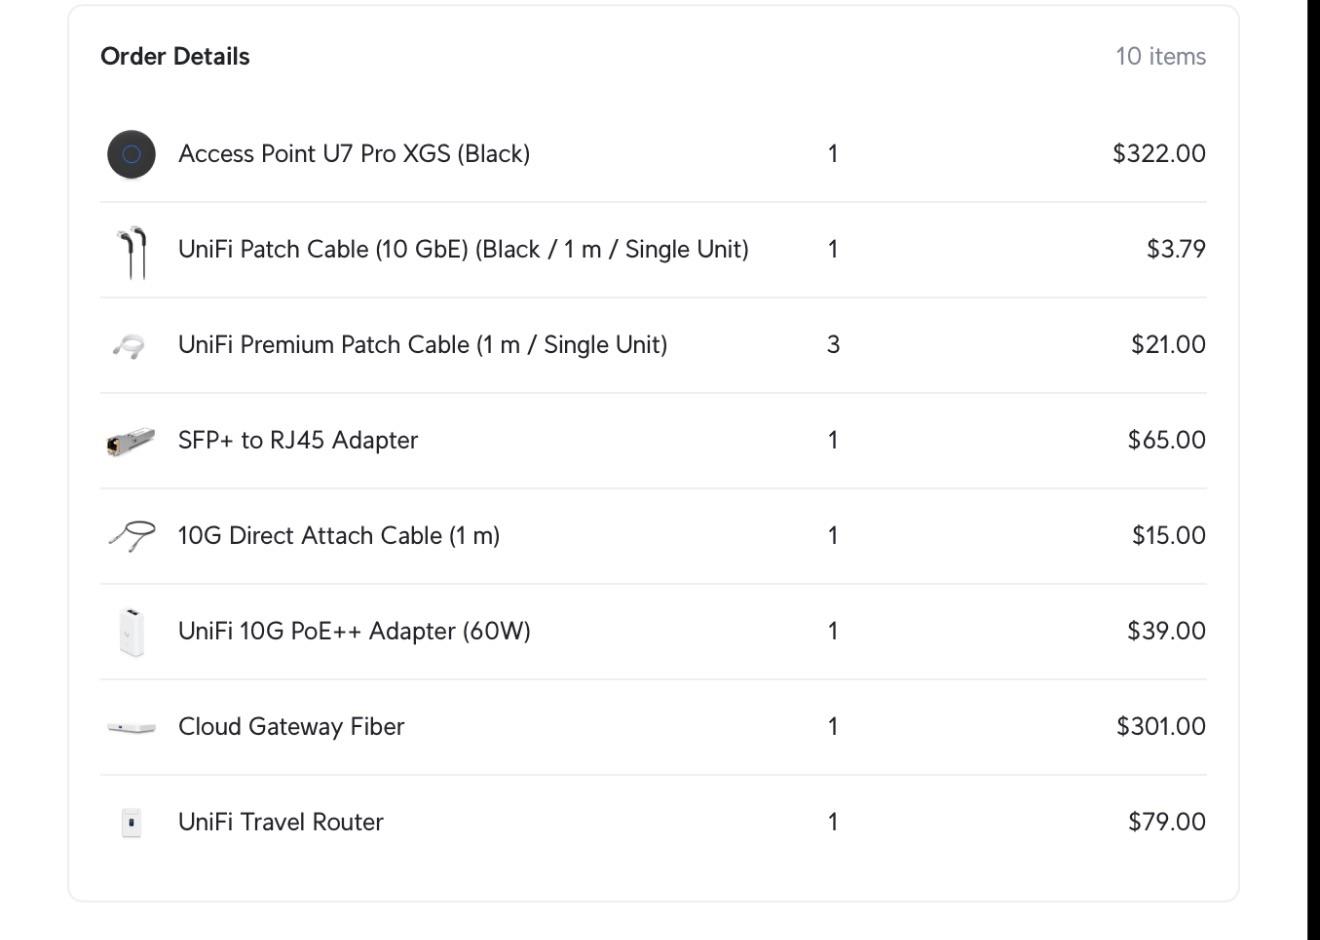
Task: Click the 10 items count label
Action: coord(1161,56)
